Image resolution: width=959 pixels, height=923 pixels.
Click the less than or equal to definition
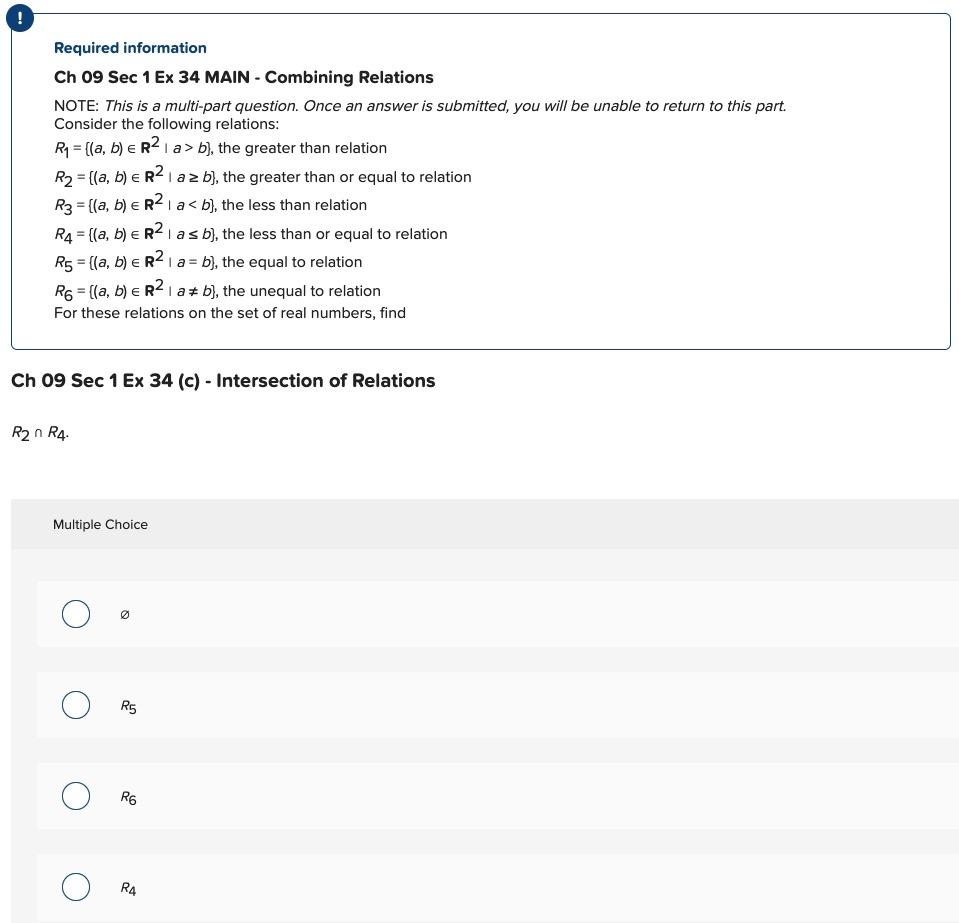coord(251,234)
